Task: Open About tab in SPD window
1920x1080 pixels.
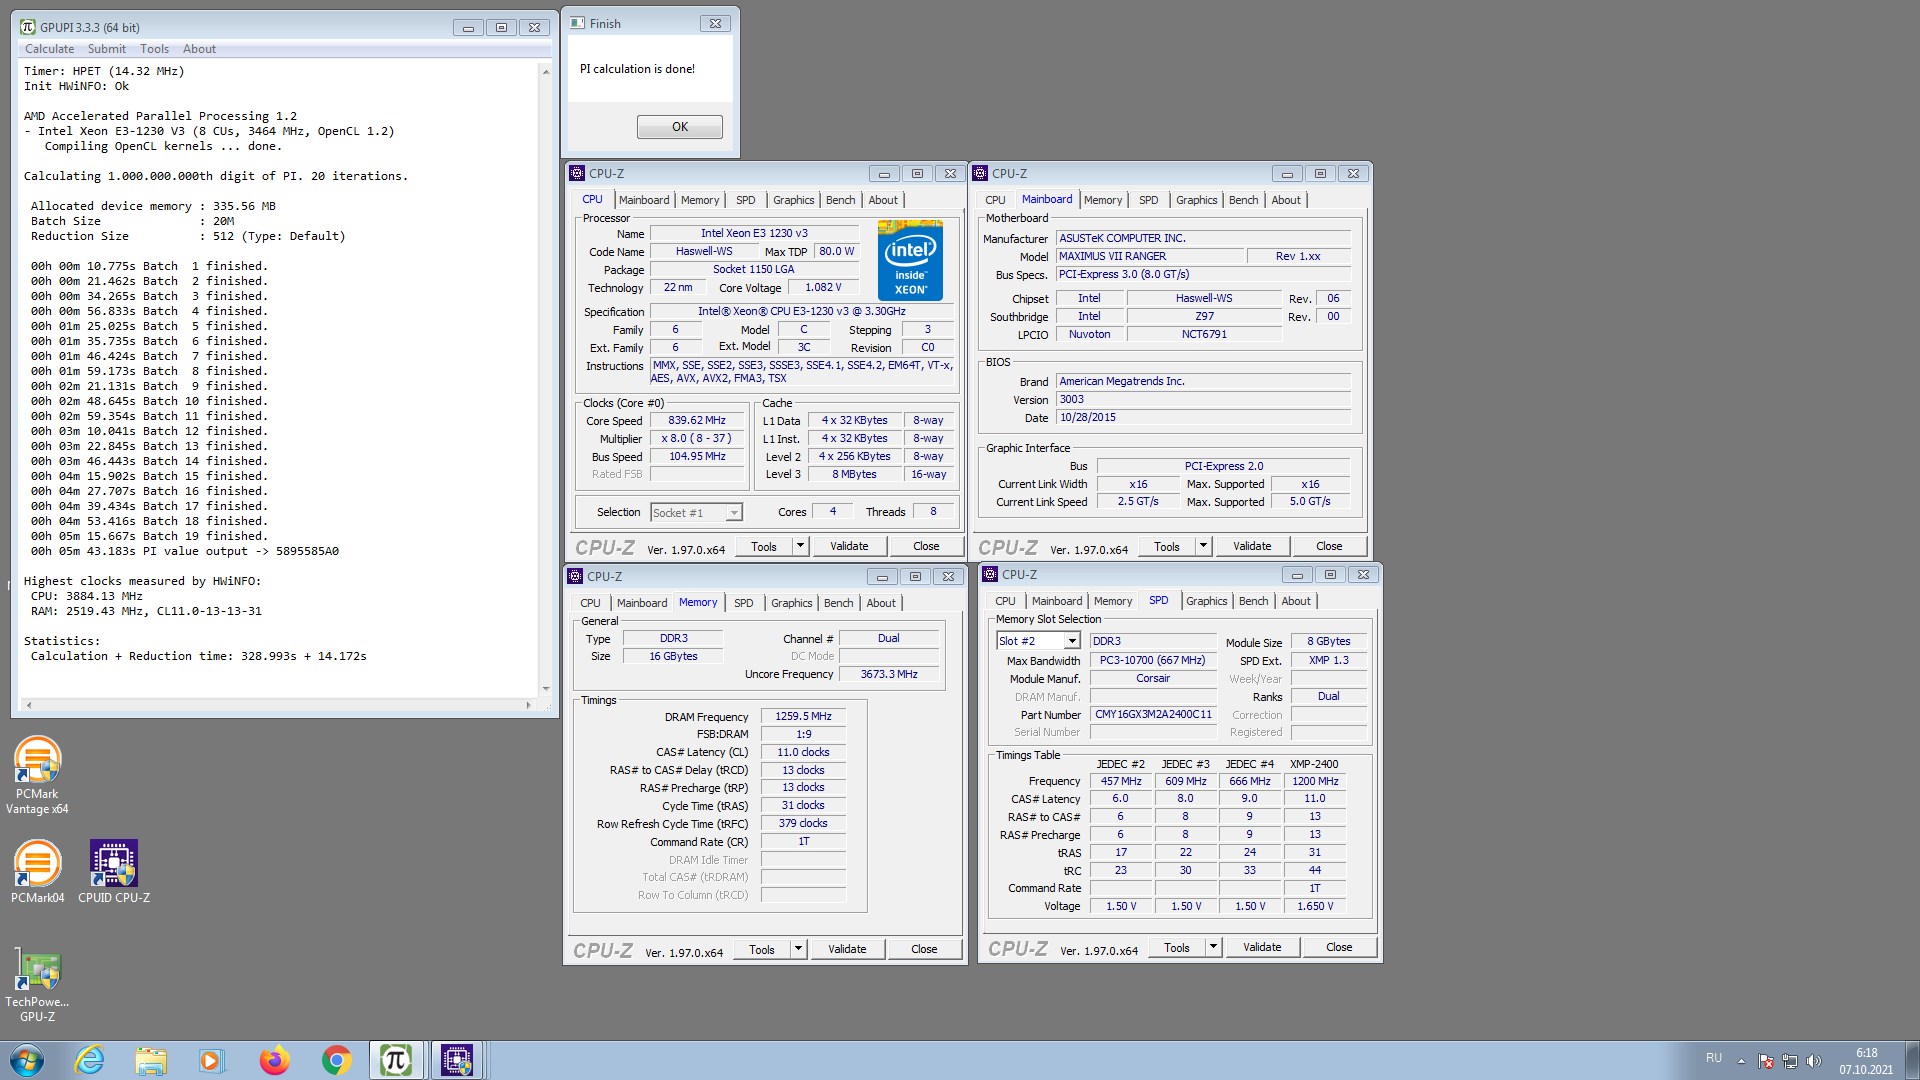Action: point(1296,601)
